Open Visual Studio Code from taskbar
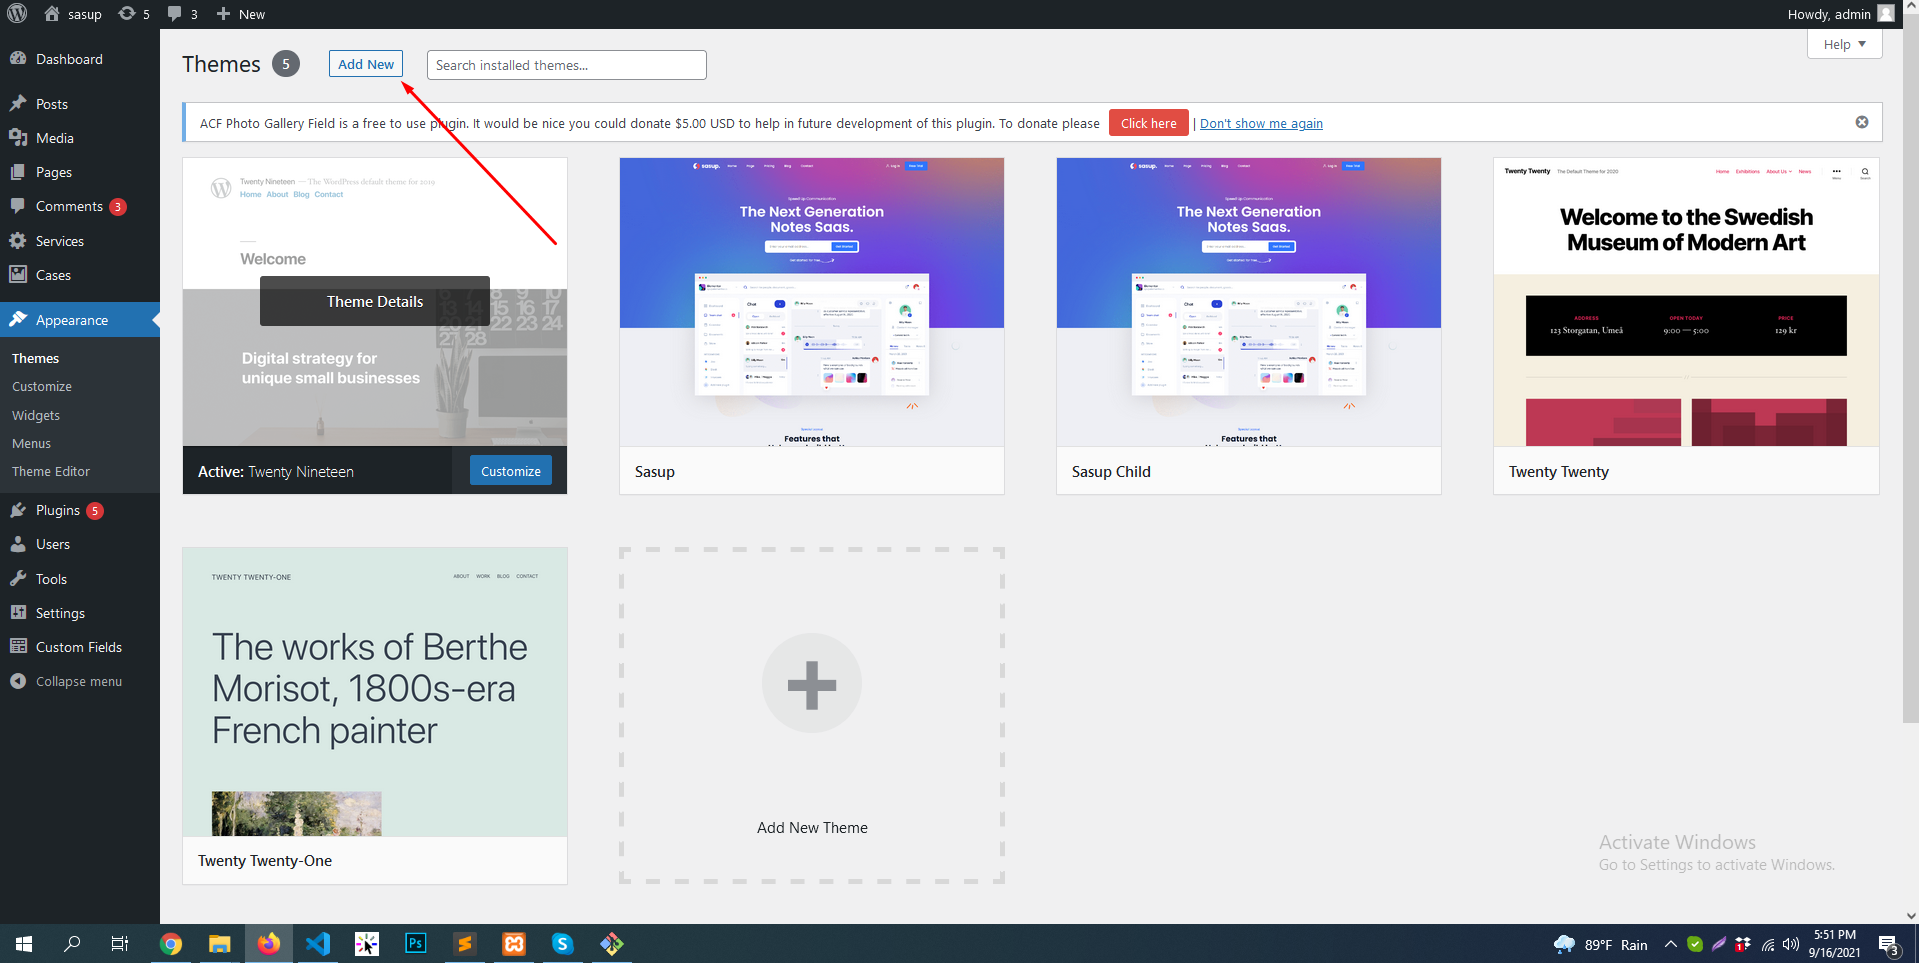The width and height of the screenshot is (1919, 963). 318,944
